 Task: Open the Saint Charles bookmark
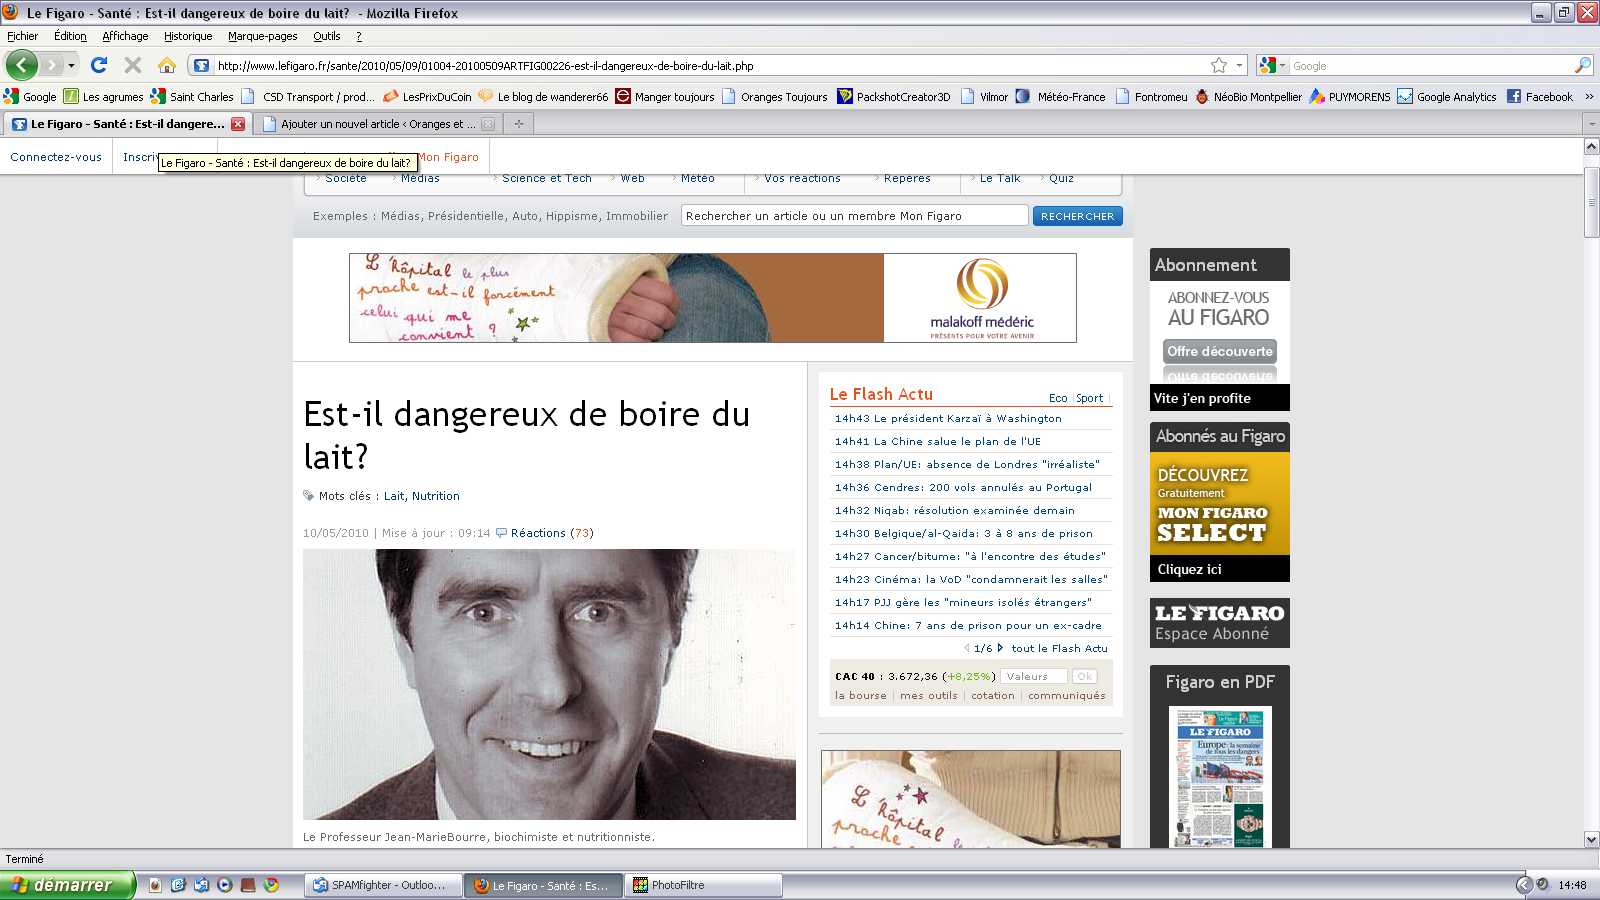[x=192, y=97]
